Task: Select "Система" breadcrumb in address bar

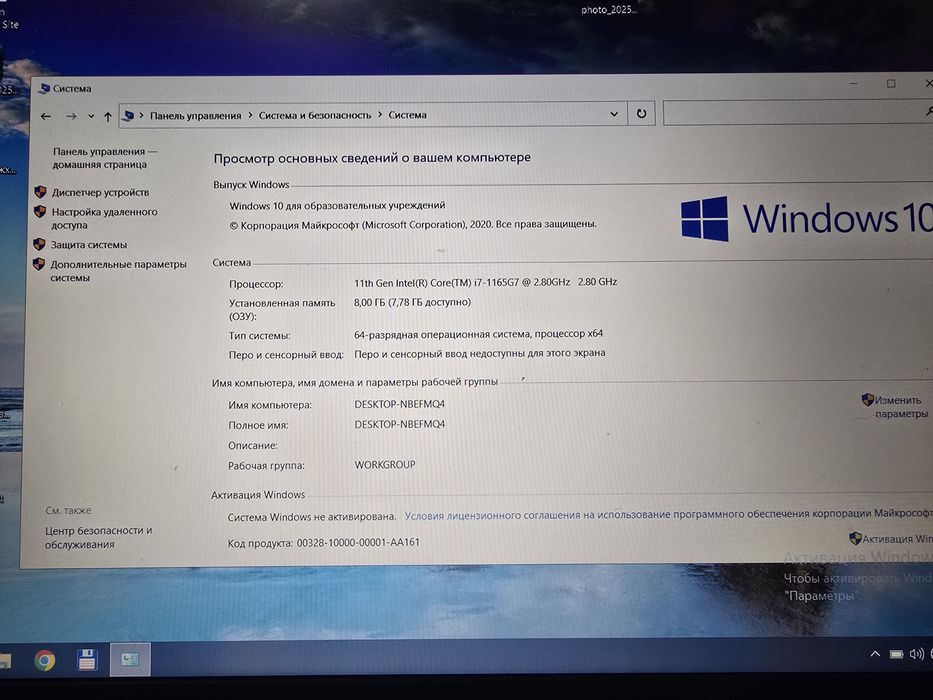Action: tap(408, 115)
